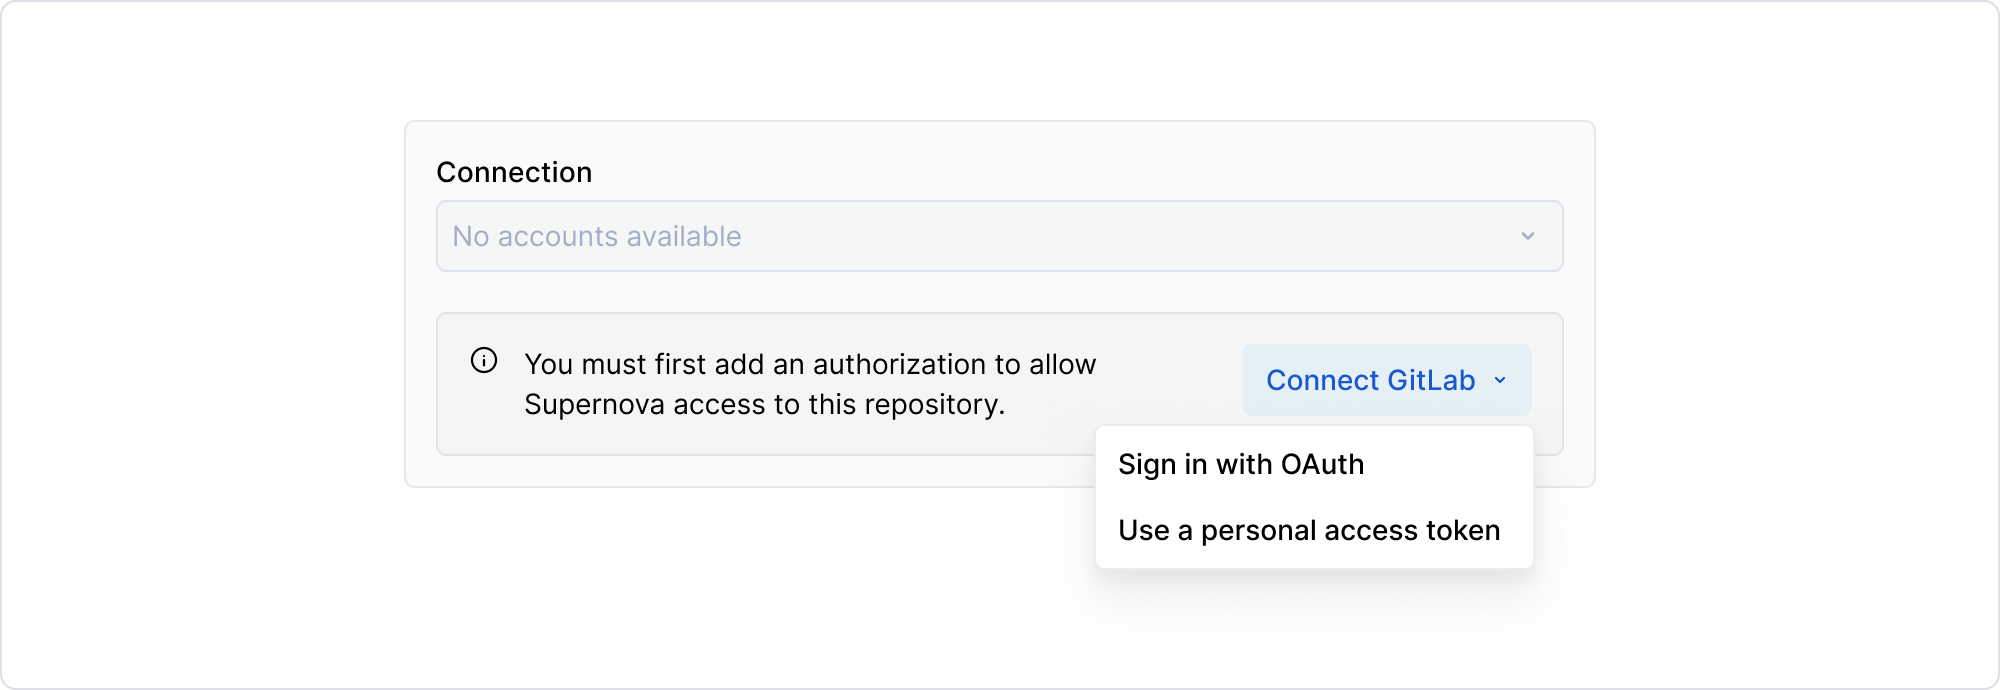Choose 'Sign in with OAuth' from the menu
The image size is (2000, 690).
tap(1242, 463)
